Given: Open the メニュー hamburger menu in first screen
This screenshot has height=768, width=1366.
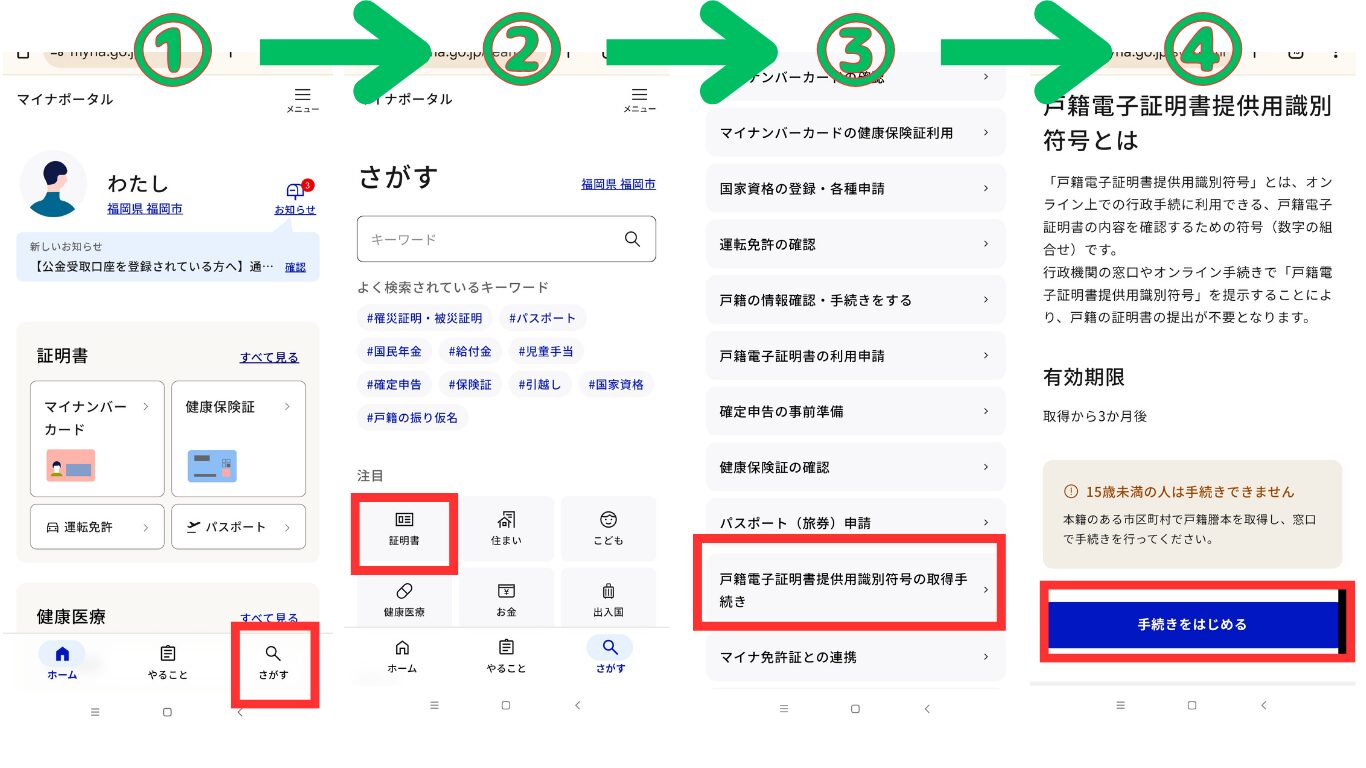Looking at the screenshot, I should point(302,99).
